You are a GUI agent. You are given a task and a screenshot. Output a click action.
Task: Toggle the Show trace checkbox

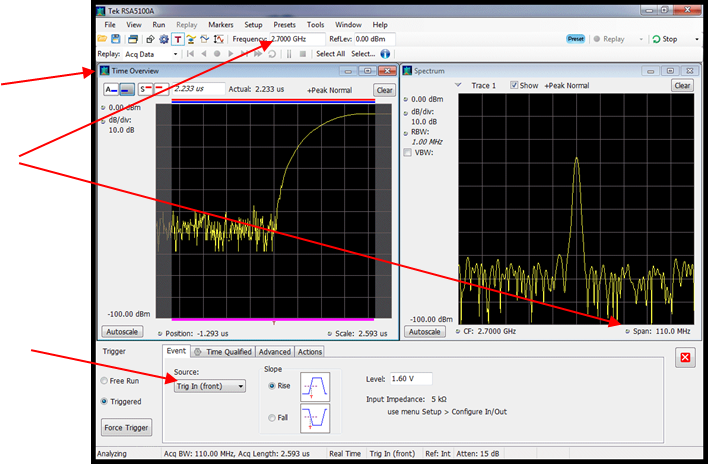[515, 86]
